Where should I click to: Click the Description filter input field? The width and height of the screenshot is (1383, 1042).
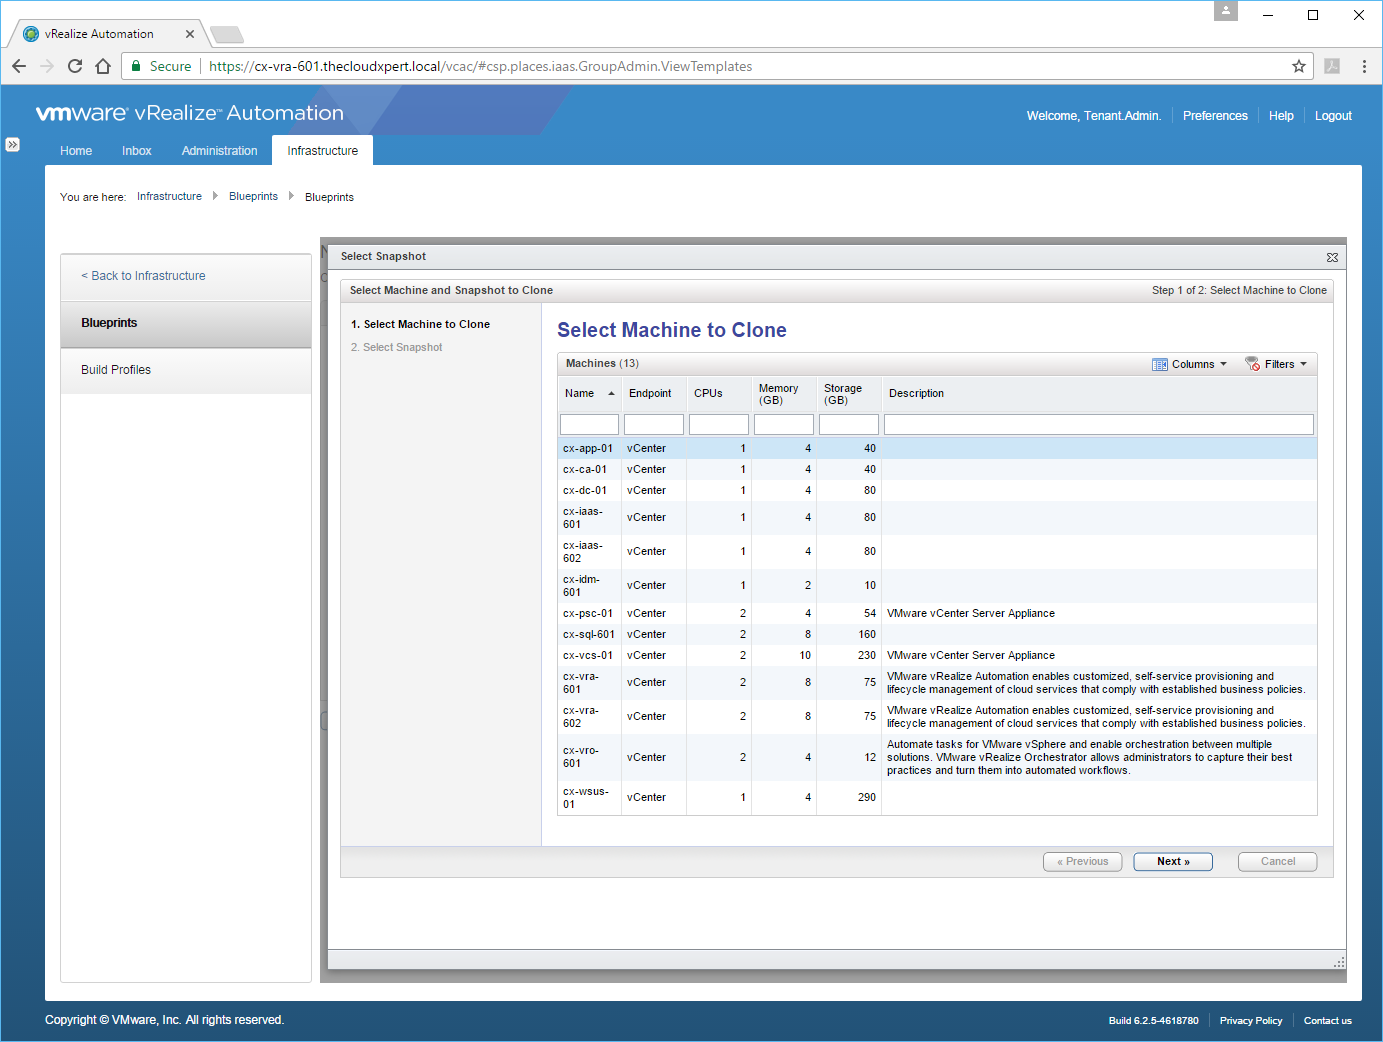pos(1098,425)
